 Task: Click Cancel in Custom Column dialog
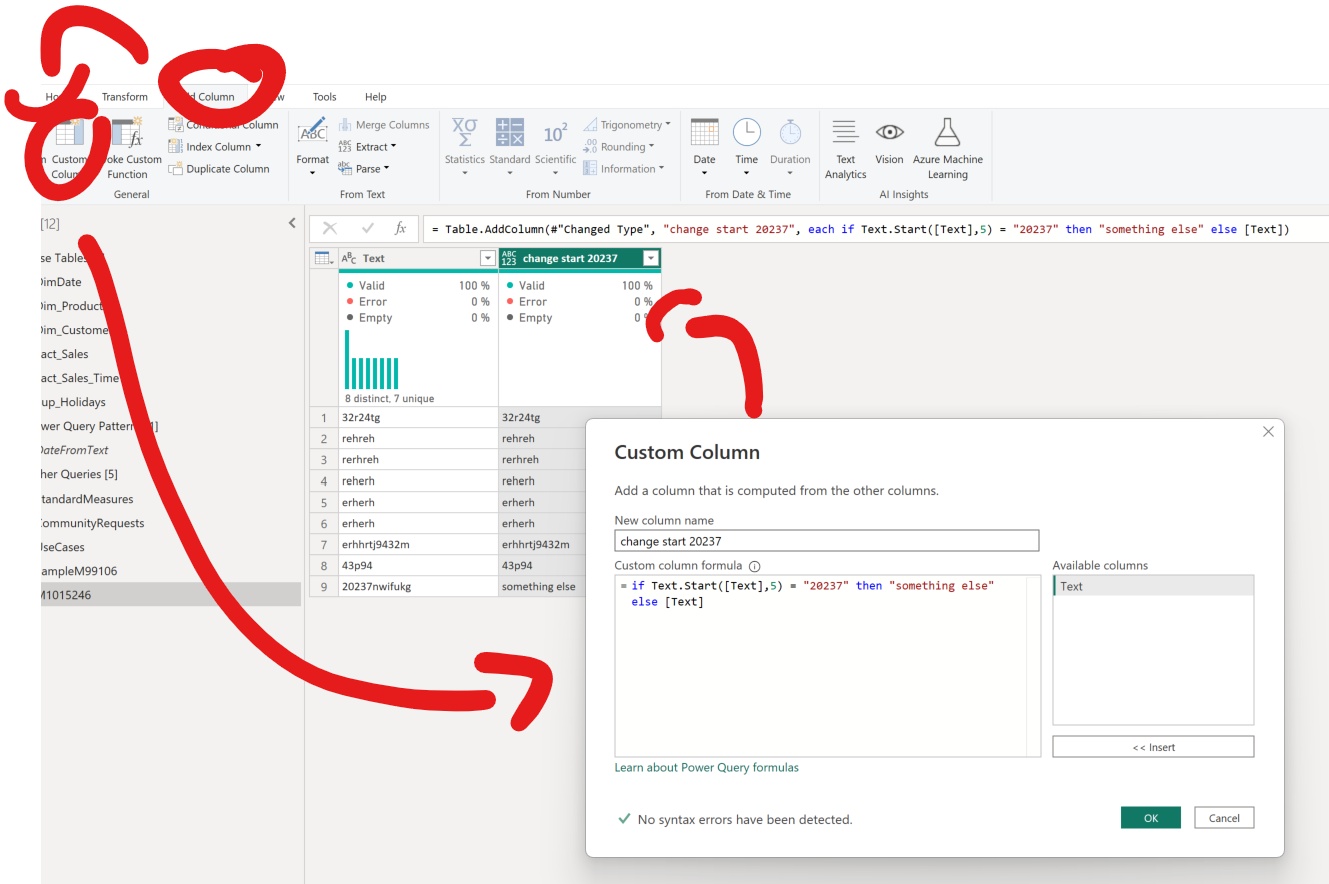click(1224, 818)
